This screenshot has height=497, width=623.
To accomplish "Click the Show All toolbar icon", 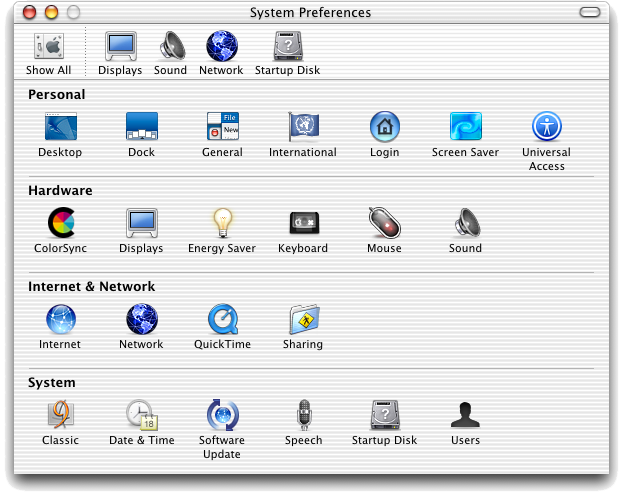I will tap(48, 46).
